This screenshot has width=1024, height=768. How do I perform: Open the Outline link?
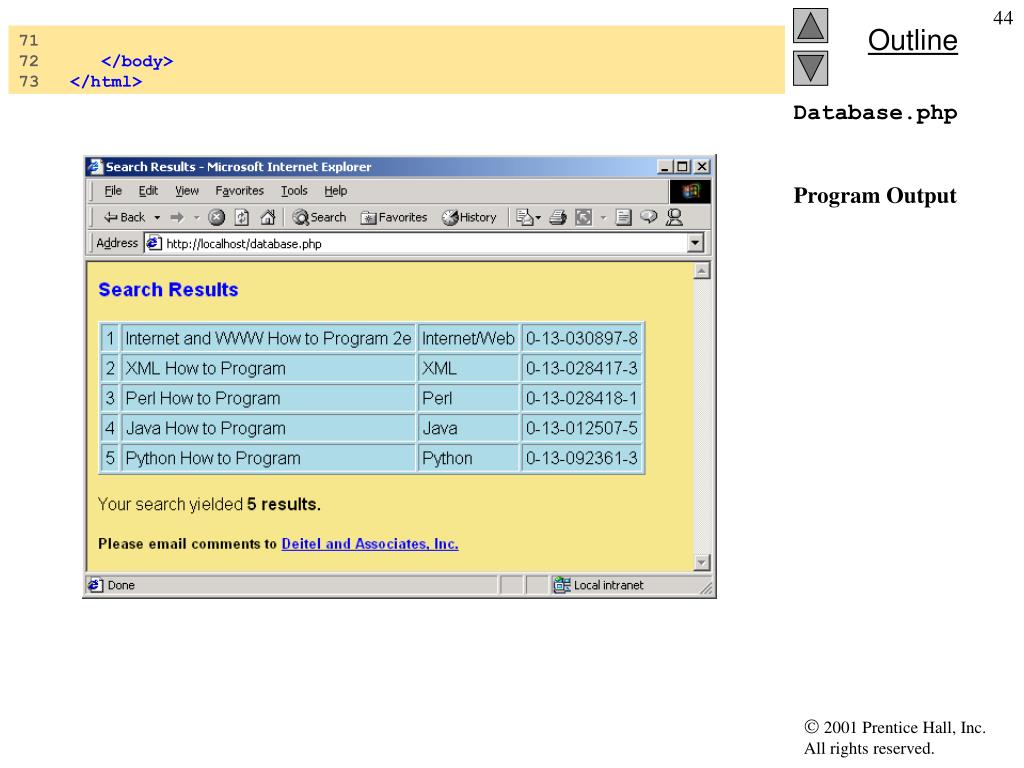tap(912, 40)
